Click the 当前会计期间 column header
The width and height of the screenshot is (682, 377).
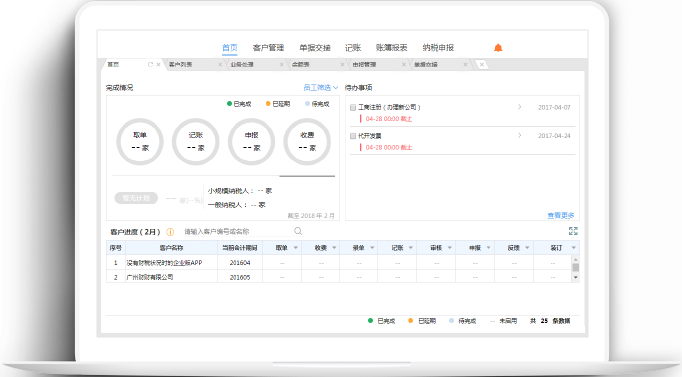[x=240, y=248]
